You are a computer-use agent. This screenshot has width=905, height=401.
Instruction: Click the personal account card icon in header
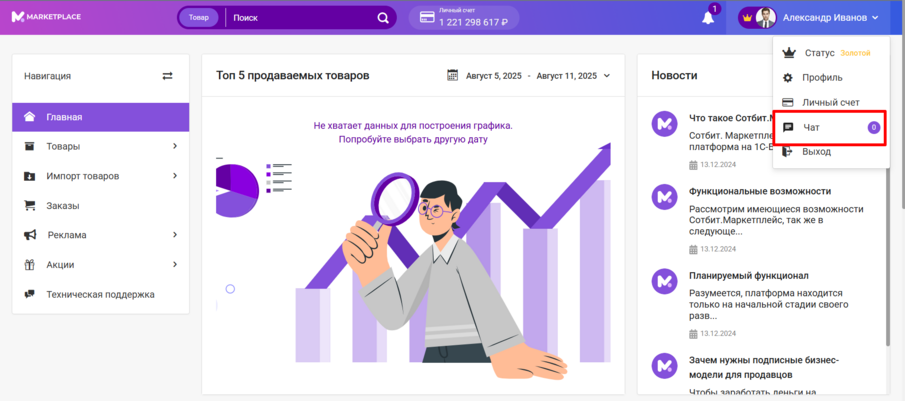click(427, 18)
